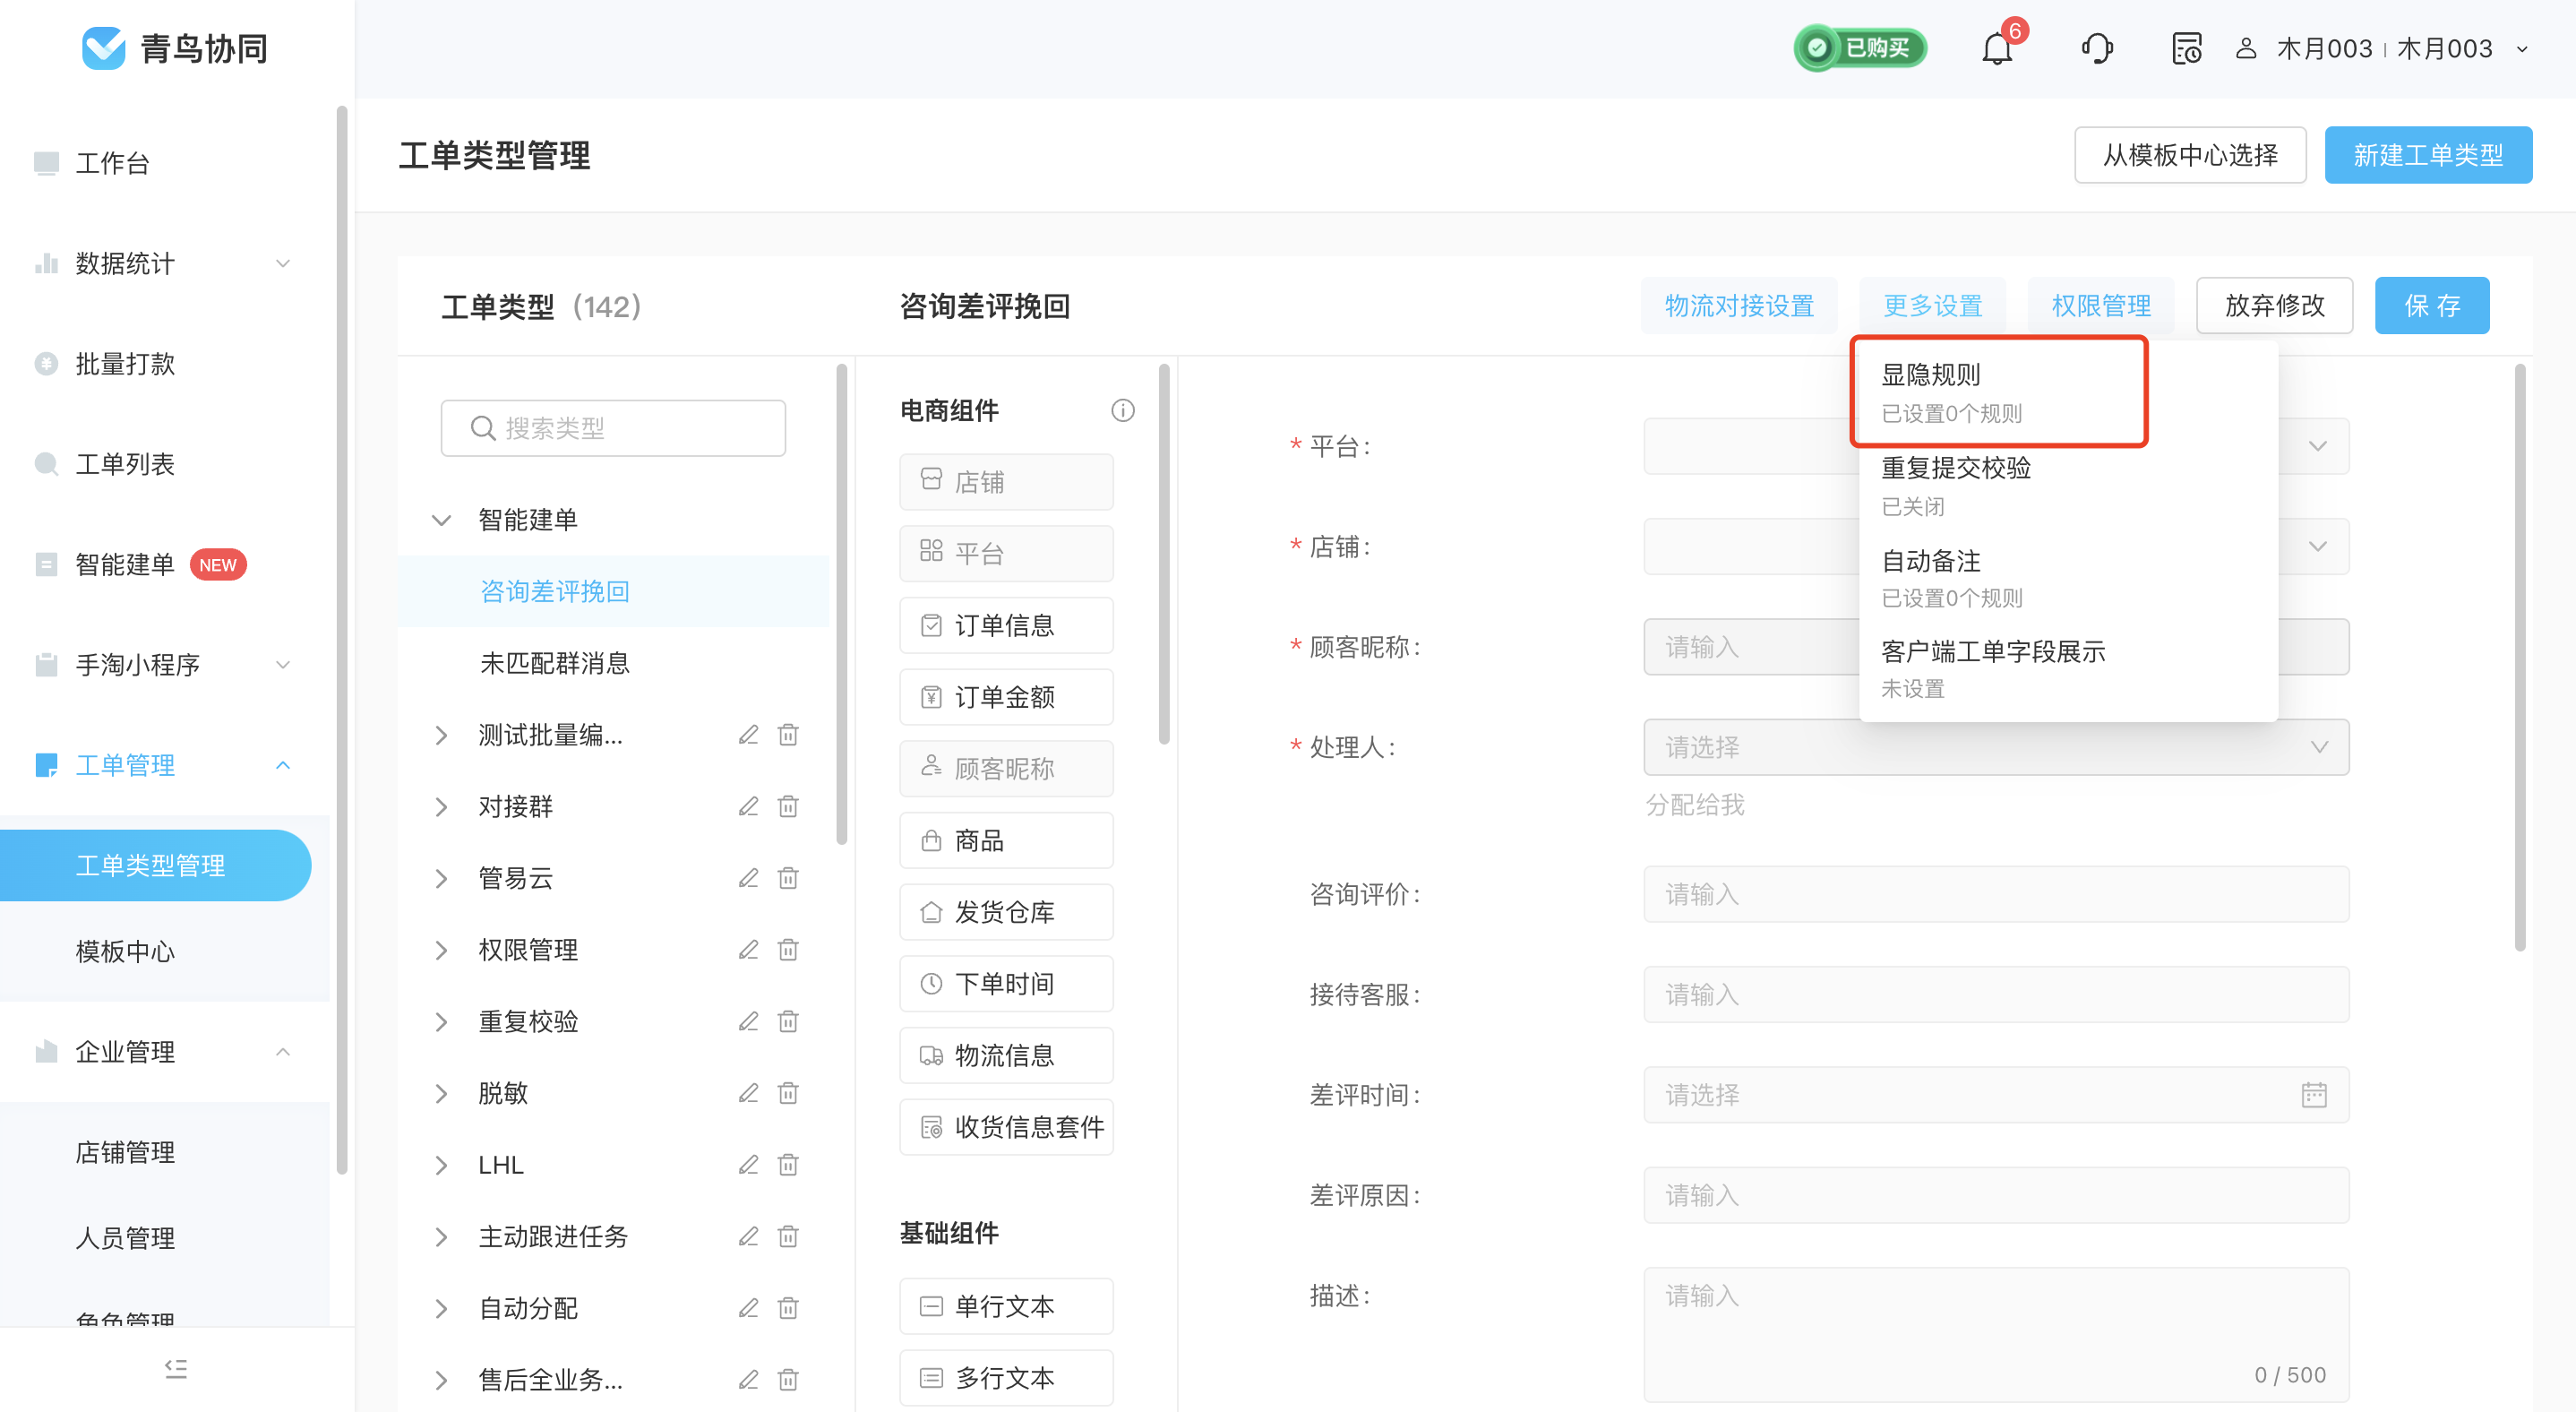
Task: Click the 新建工单类型 button
Action: pyautogui.click(x=2428, y=155)
